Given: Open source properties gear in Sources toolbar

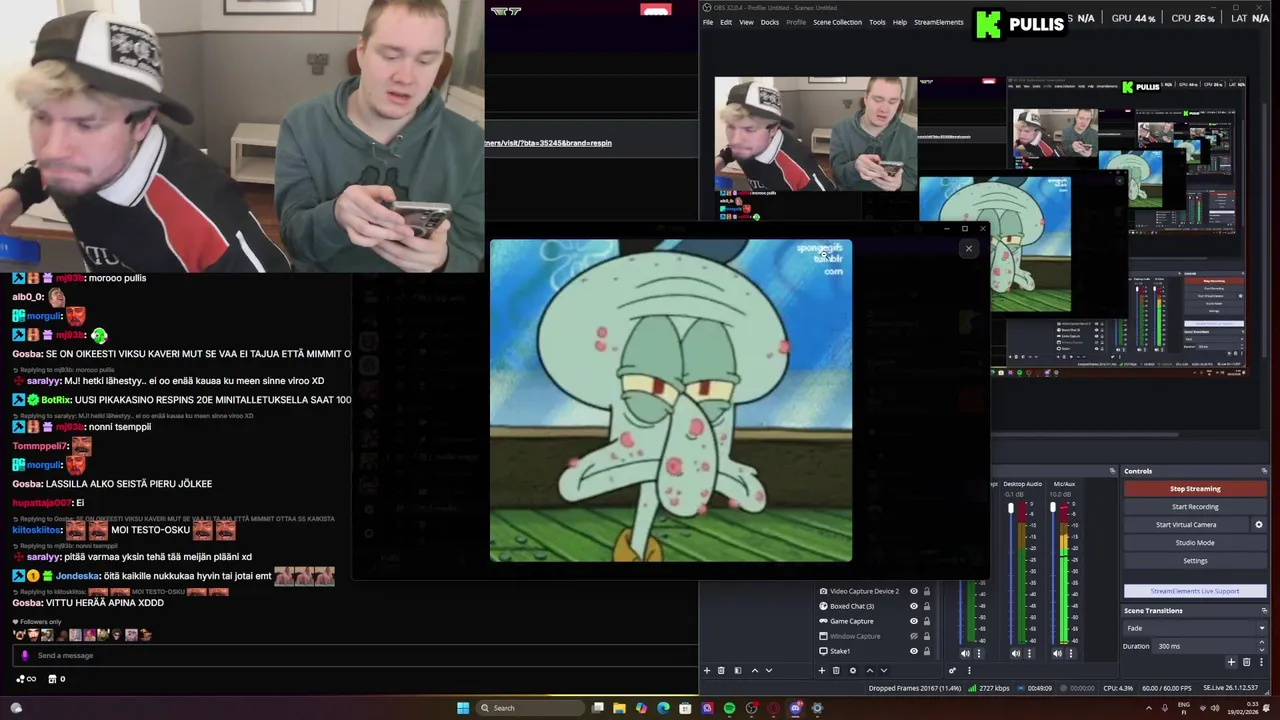Looking at the screenshot, I should pos(853,671).
